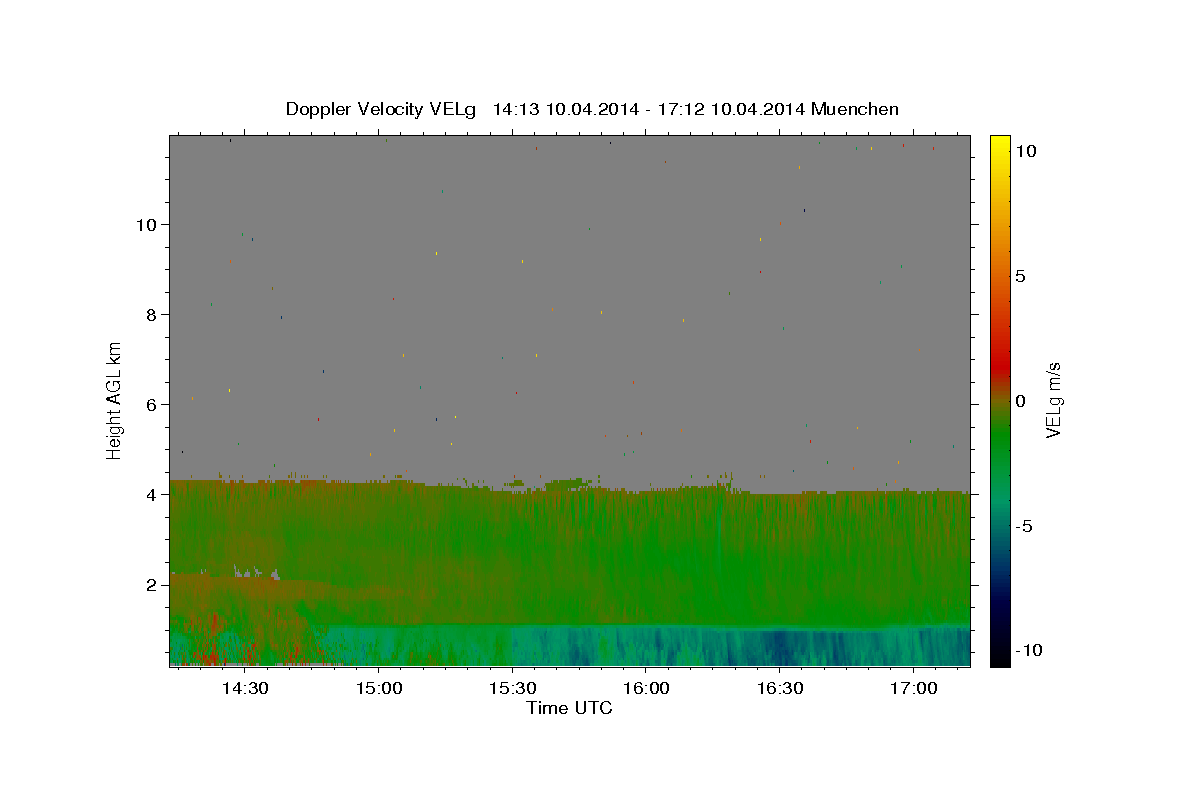Viewport: 1200px width, 800px height.
Task: Click the dark blue velocity patch near 16:30
Action: pos(782,645)
